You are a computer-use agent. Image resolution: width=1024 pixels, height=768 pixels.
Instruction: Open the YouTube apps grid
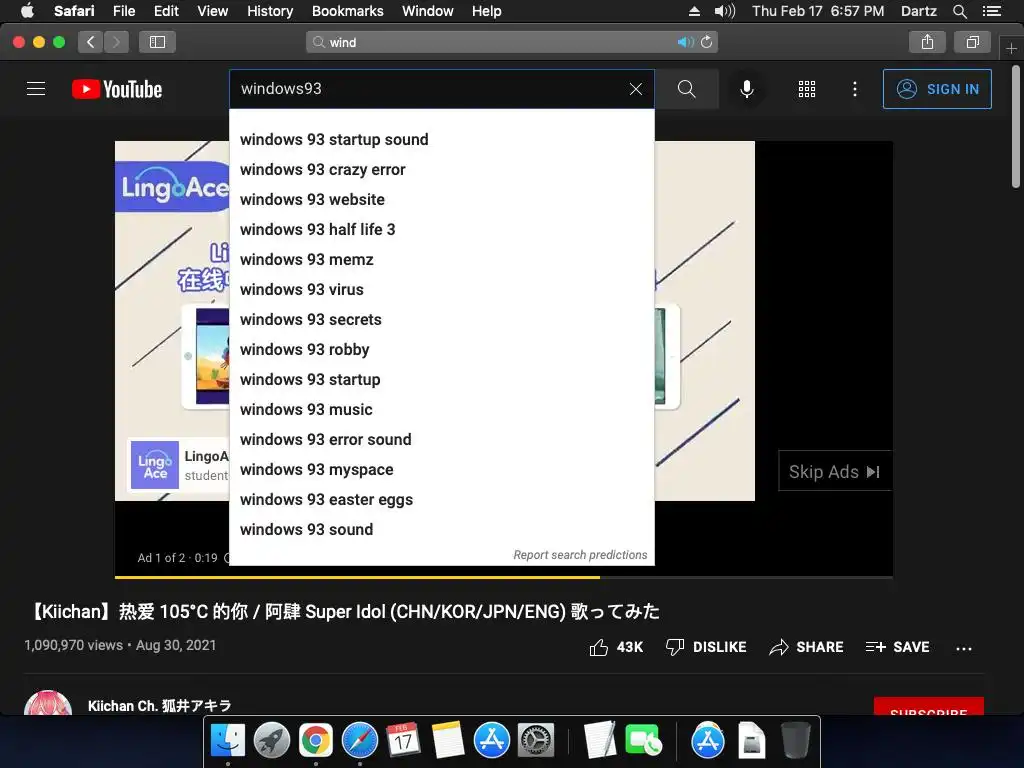[807, 89]
